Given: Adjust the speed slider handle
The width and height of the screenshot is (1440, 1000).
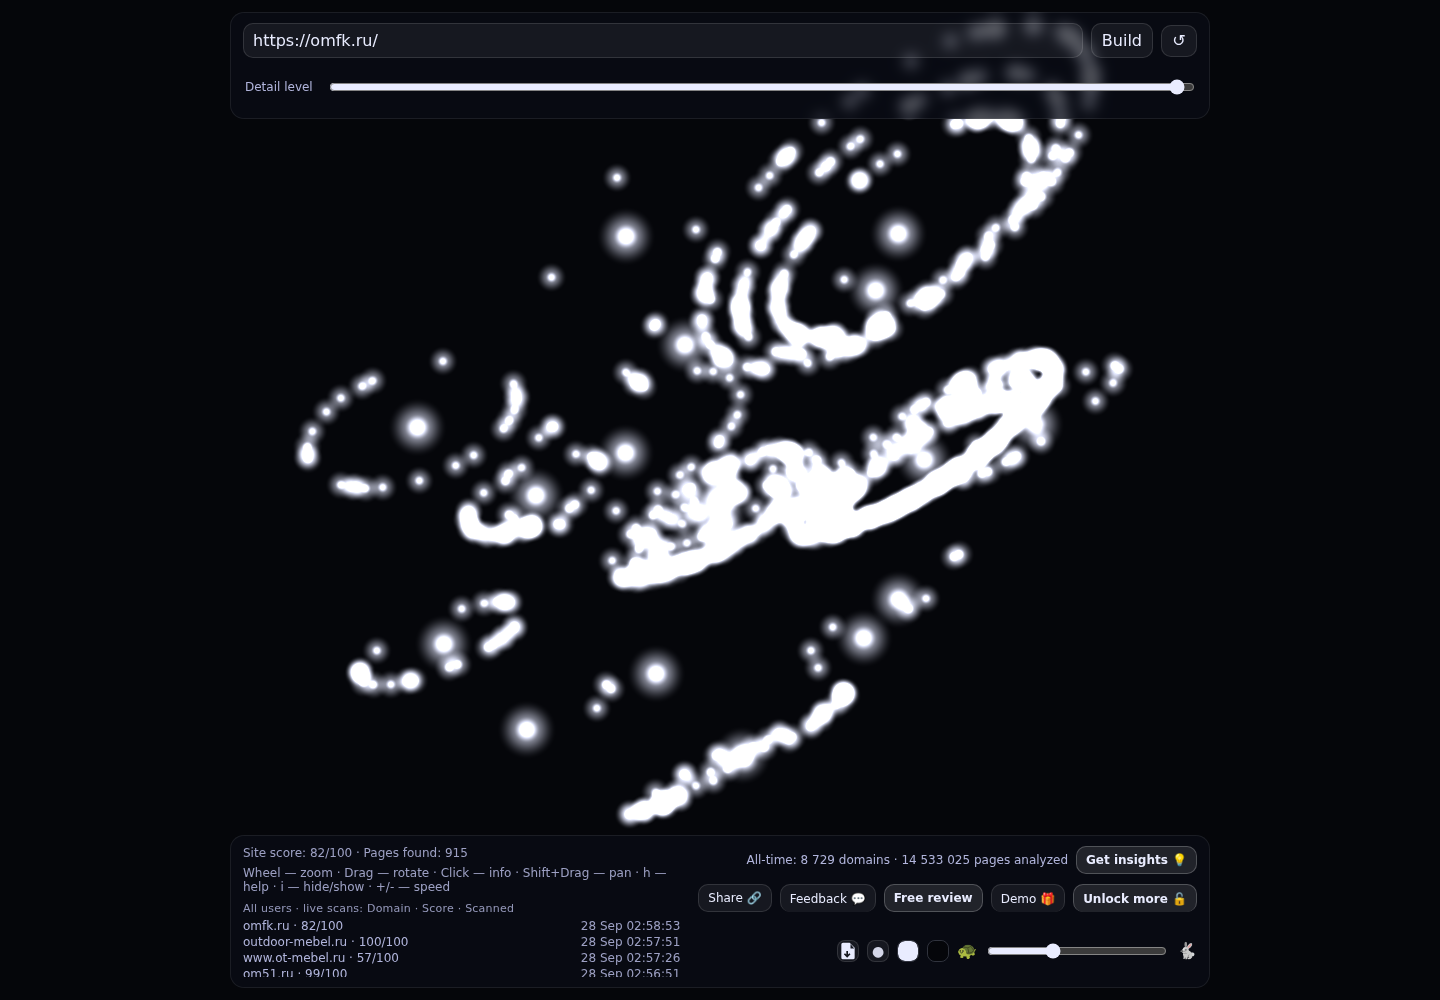Looking at the screenshot, I should pyautogui.click(x=1053, y=951).
